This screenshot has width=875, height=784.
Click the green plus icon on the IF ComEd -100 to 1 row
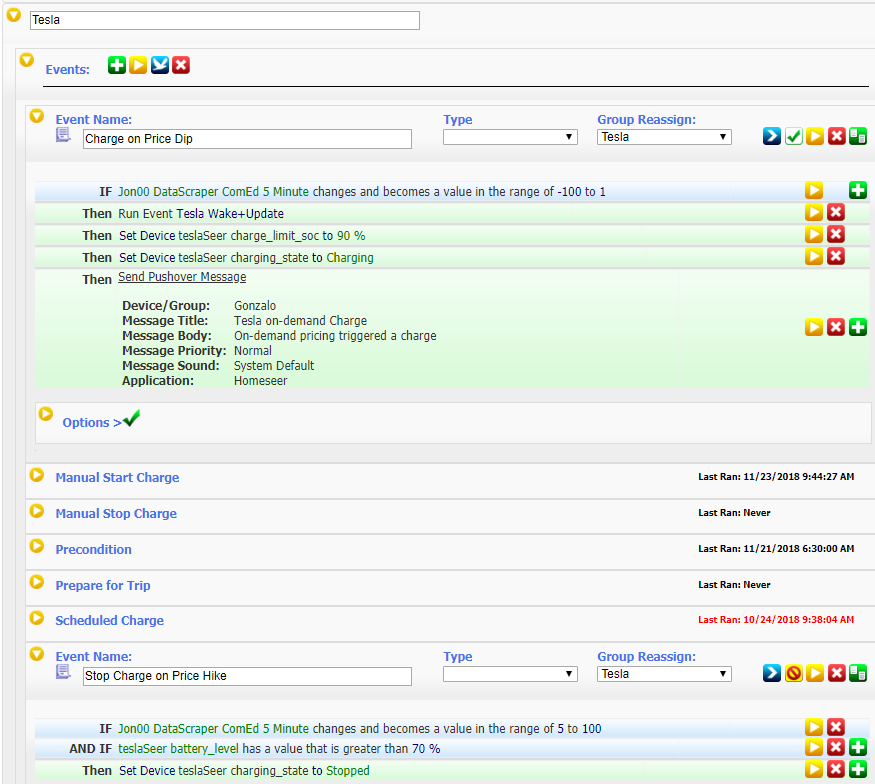pos(857,190)
